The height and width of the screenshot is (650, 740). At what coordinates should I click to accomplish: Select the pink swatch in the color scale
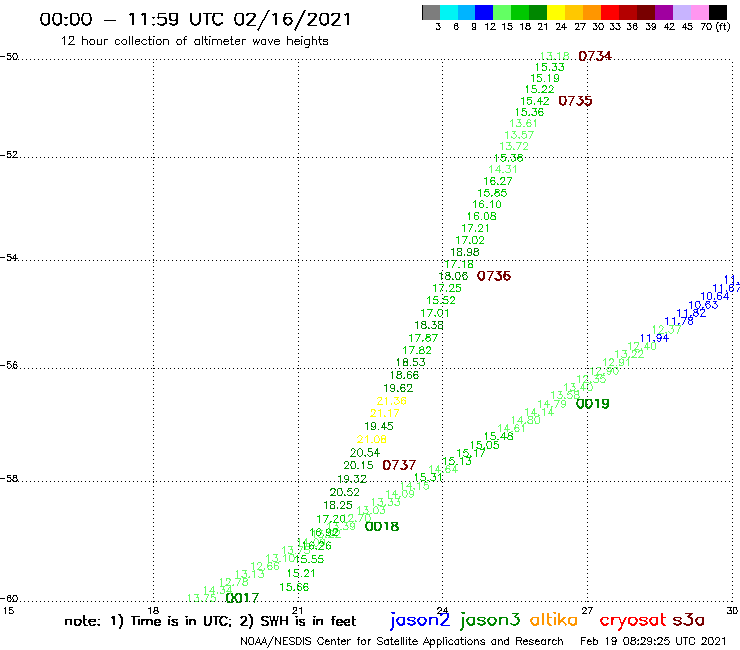tap(700, 12)
